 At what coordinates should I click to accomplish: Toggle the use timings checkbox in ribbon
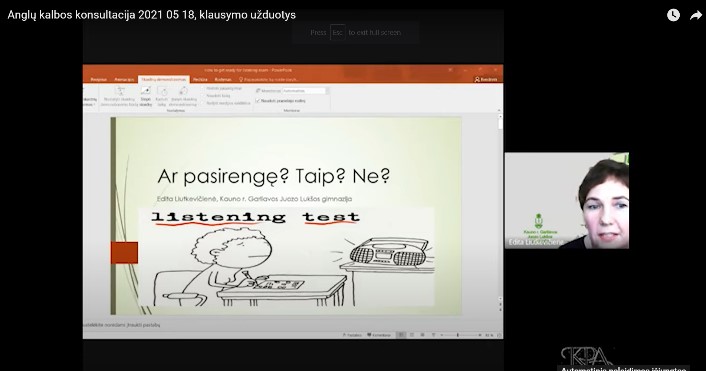coord(204,96)
